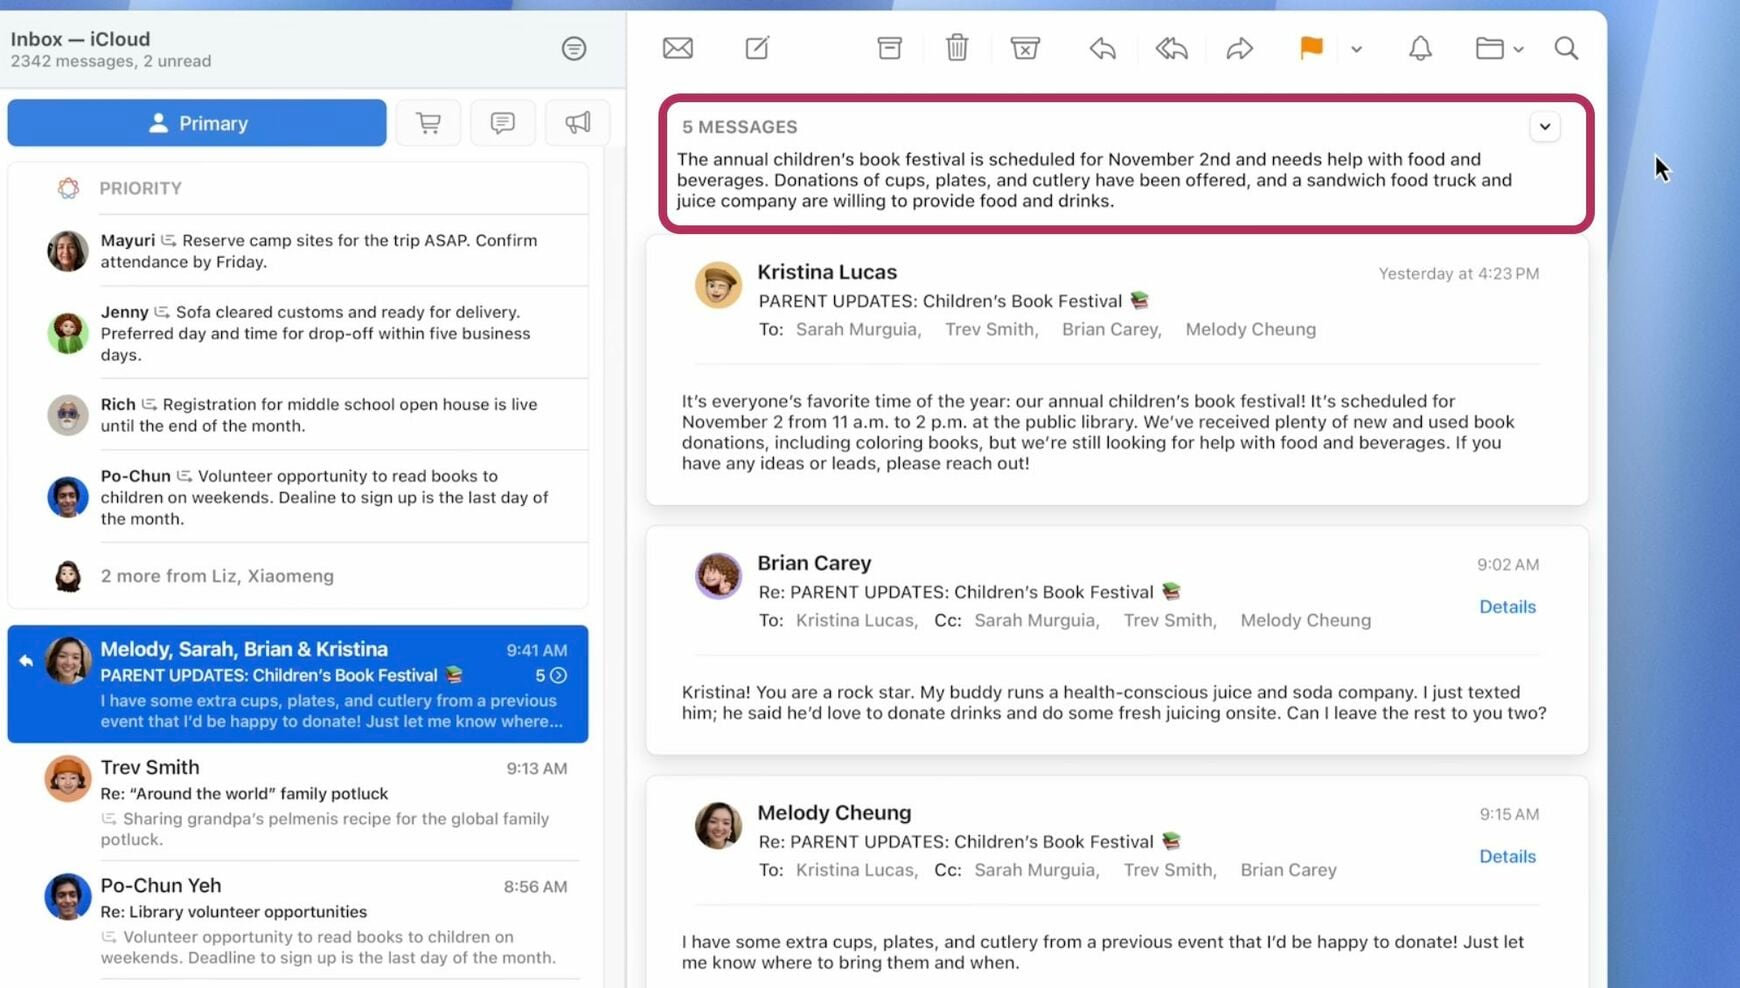
Task: Switch to the Primary category tab
Action: tap(197, 123)
